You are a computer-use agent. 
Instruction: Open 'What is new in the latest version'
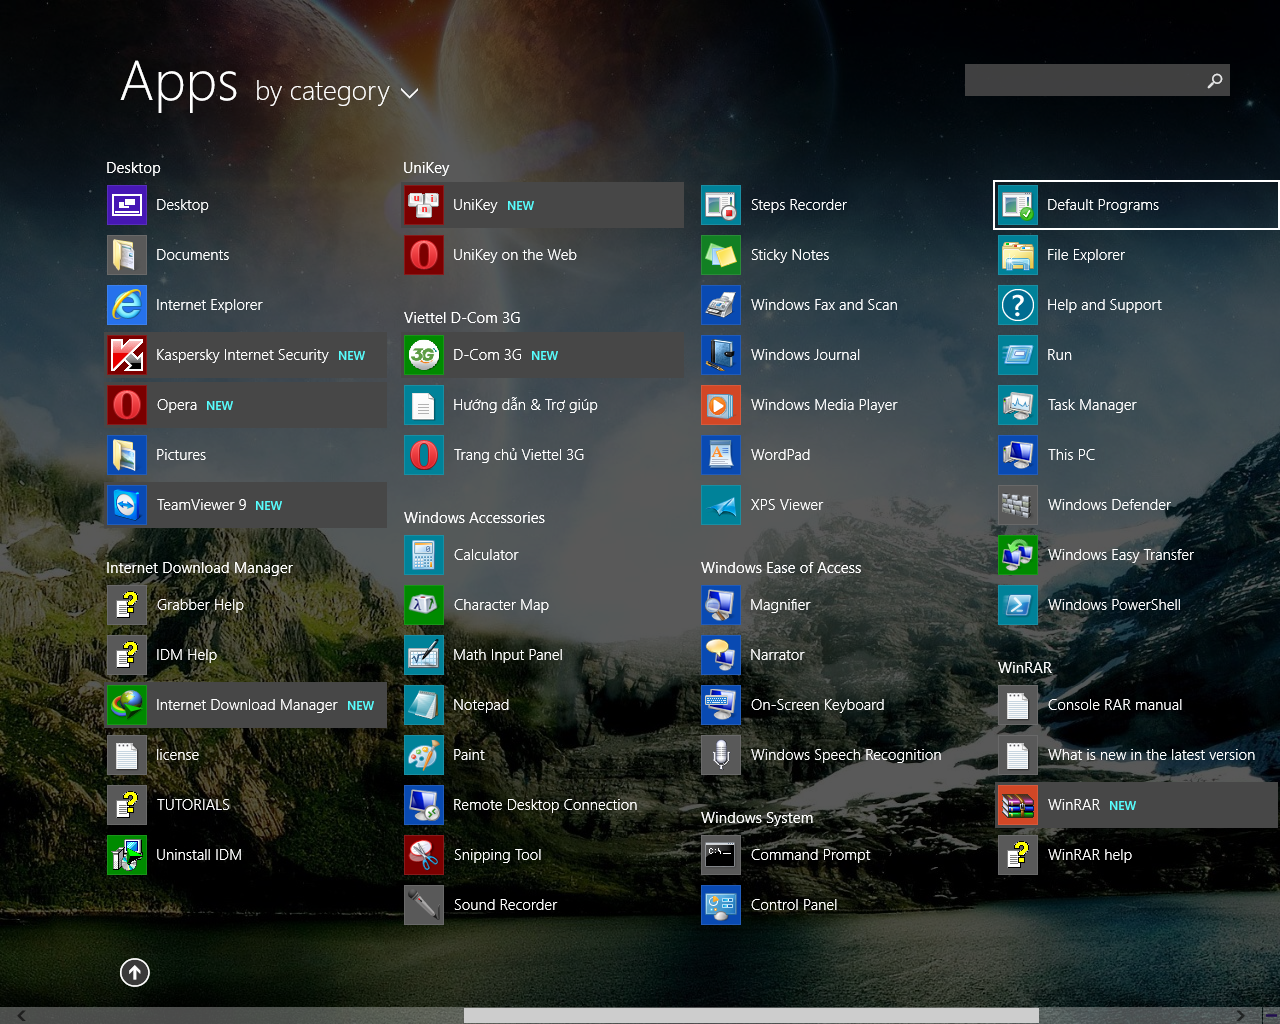coord(1137,755)
